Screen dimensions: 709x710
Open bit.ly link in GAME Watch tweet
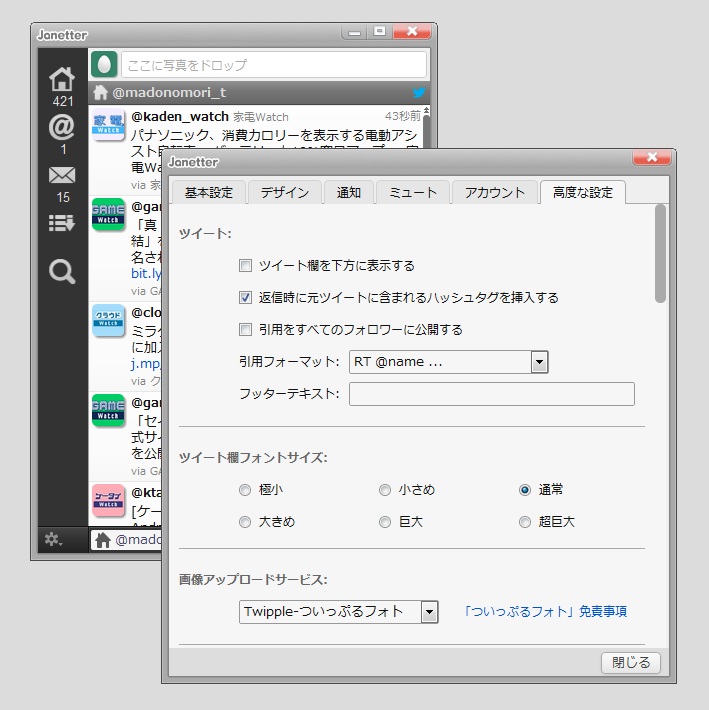point(146,273)
